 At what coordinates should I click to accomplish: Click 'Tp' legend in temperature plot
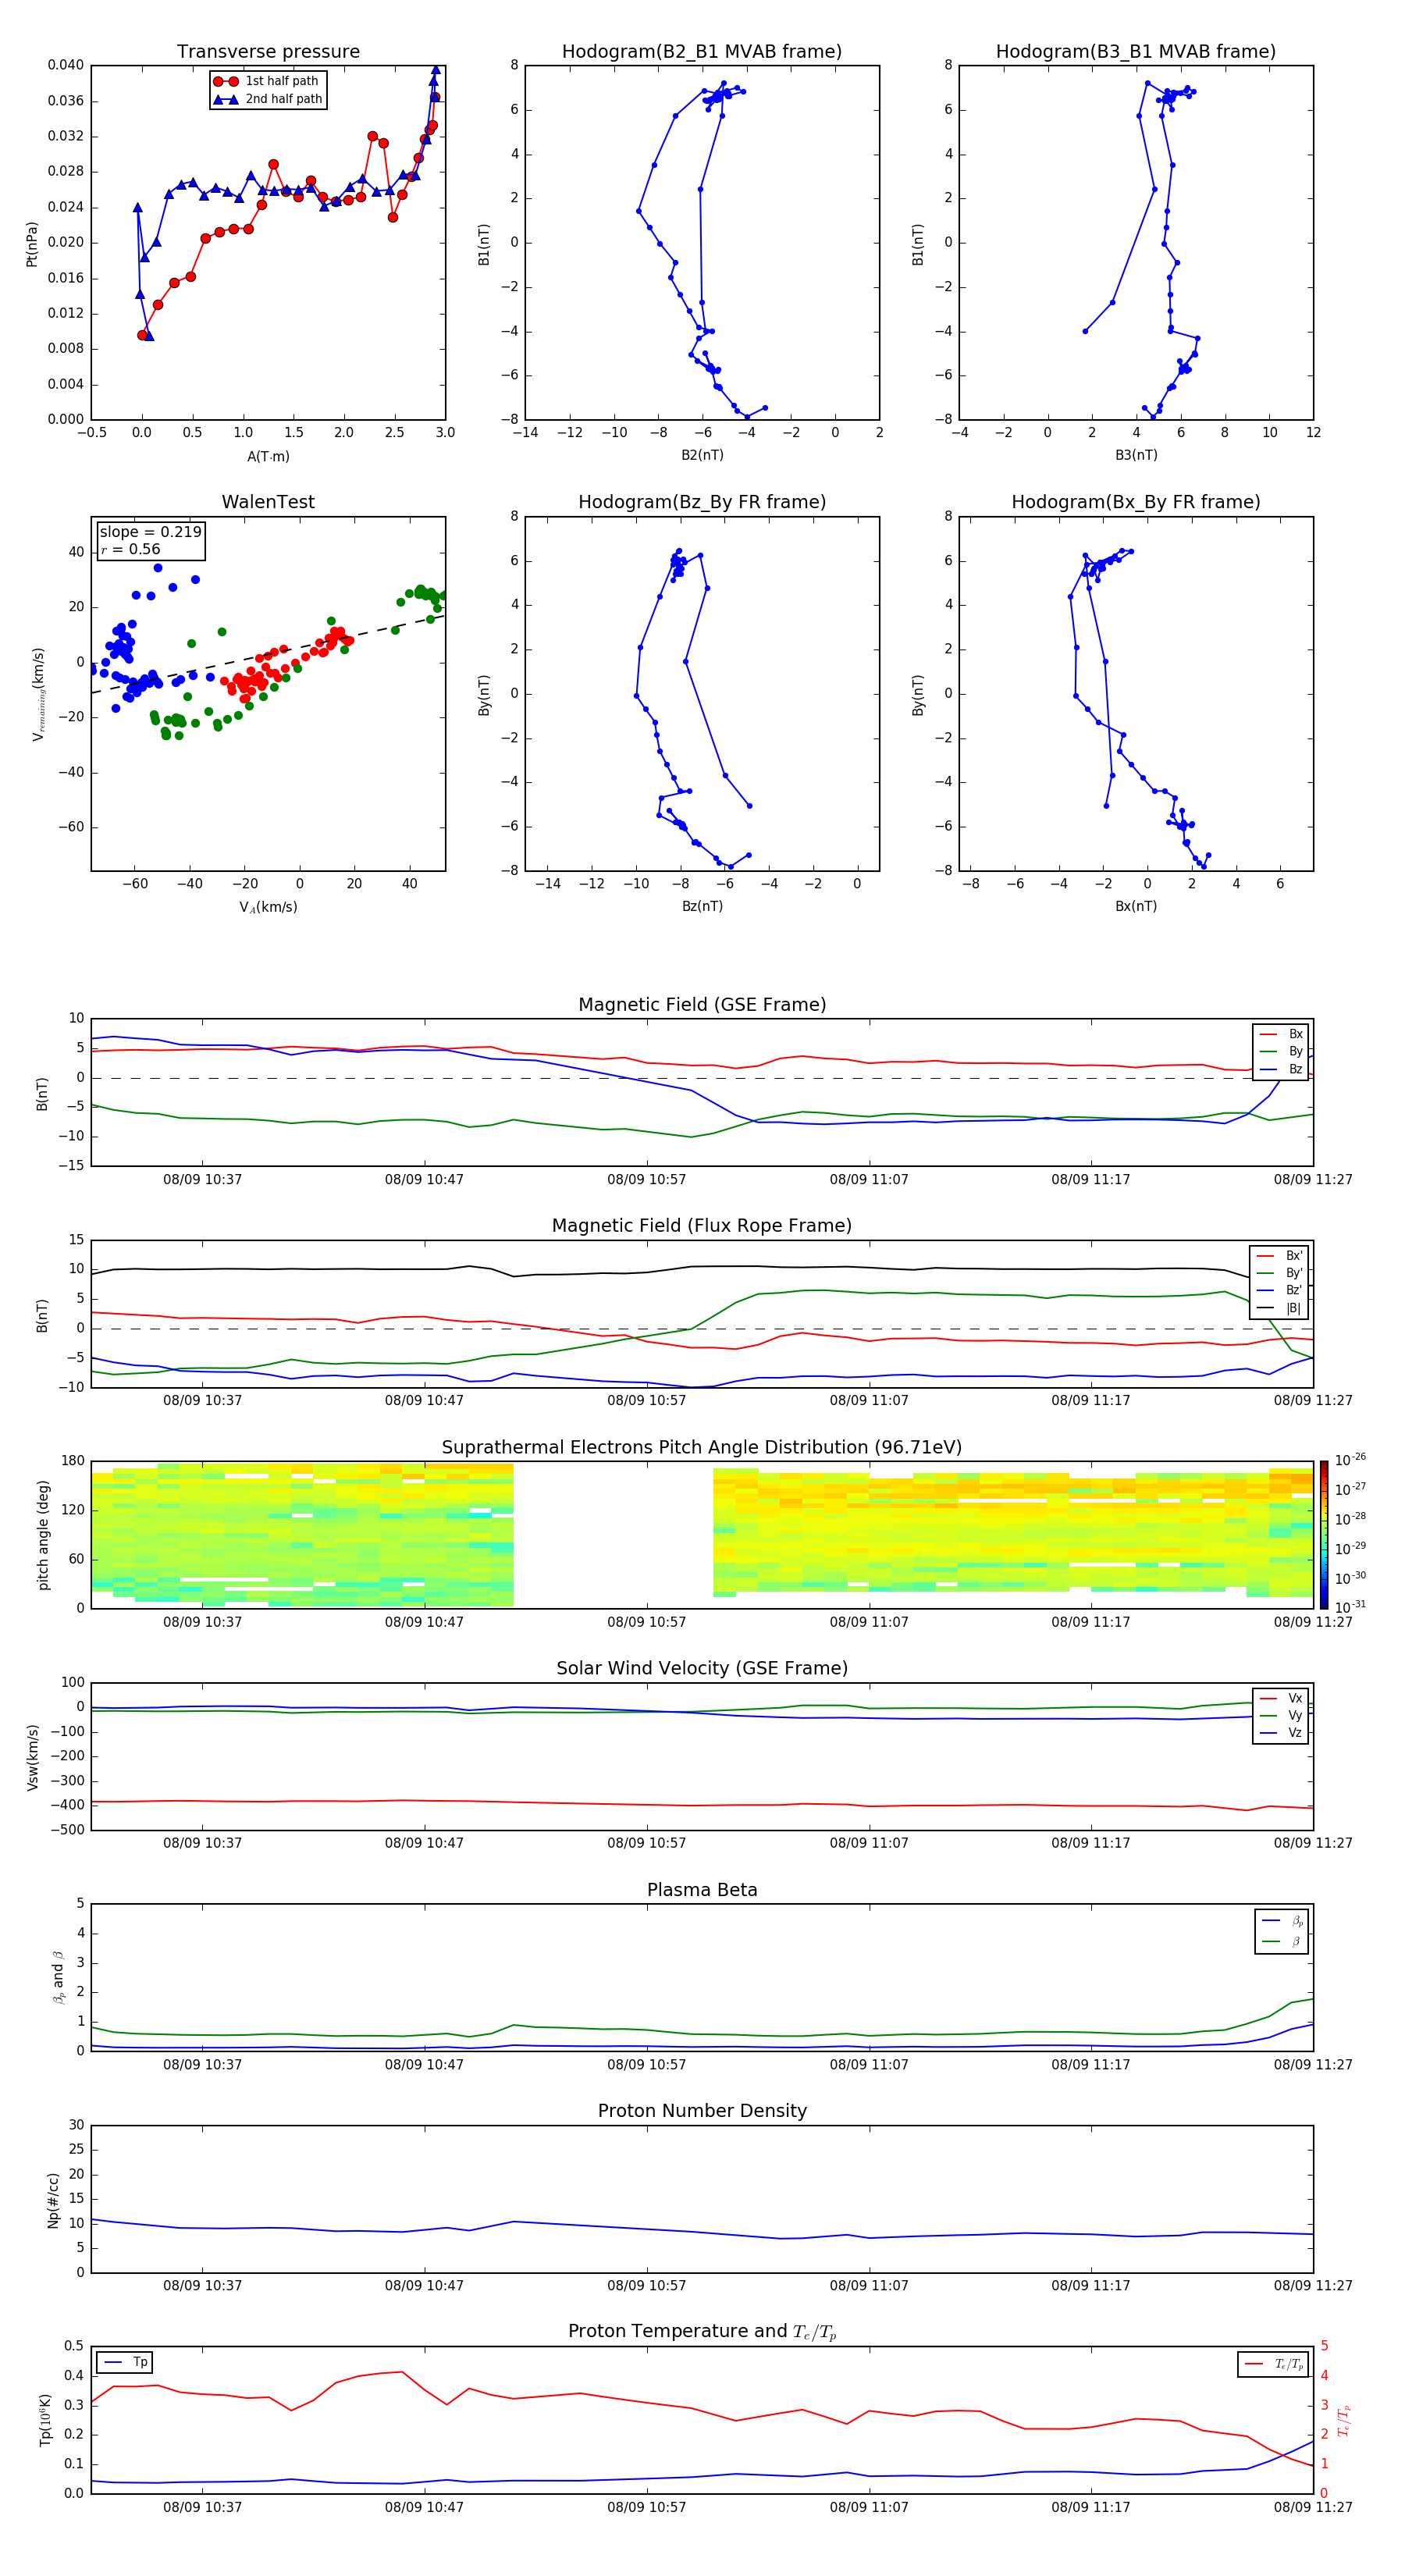point(125,2362)
